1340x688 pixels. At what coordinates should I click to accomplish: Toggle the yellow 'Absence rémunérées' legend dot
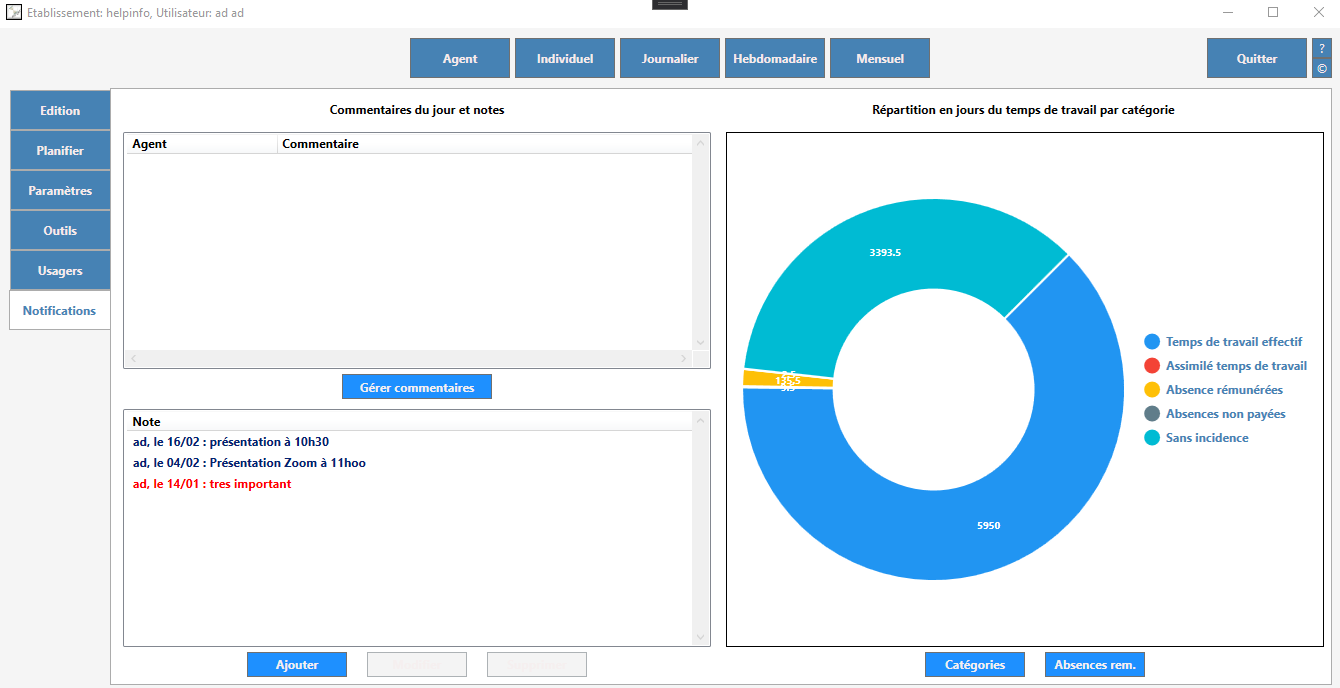(1152, 390)
